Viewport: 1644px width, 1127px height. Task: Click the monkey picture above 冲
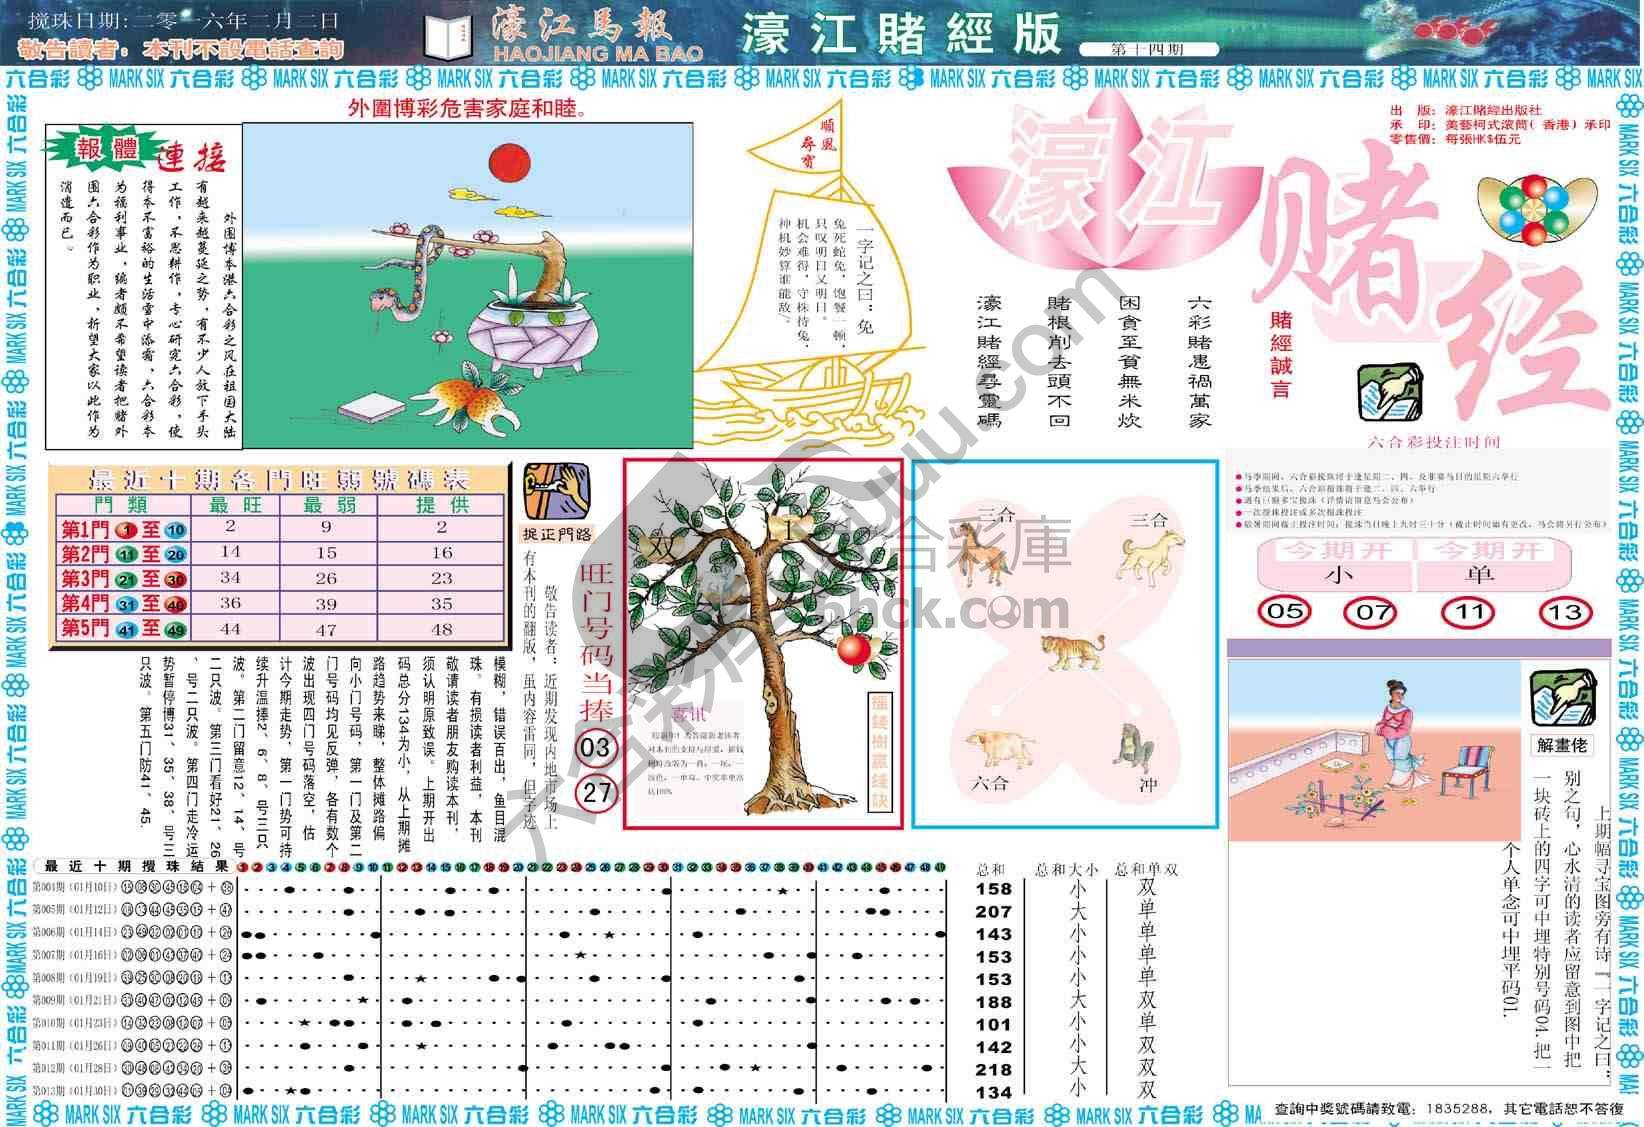(x=1135, y=748)
